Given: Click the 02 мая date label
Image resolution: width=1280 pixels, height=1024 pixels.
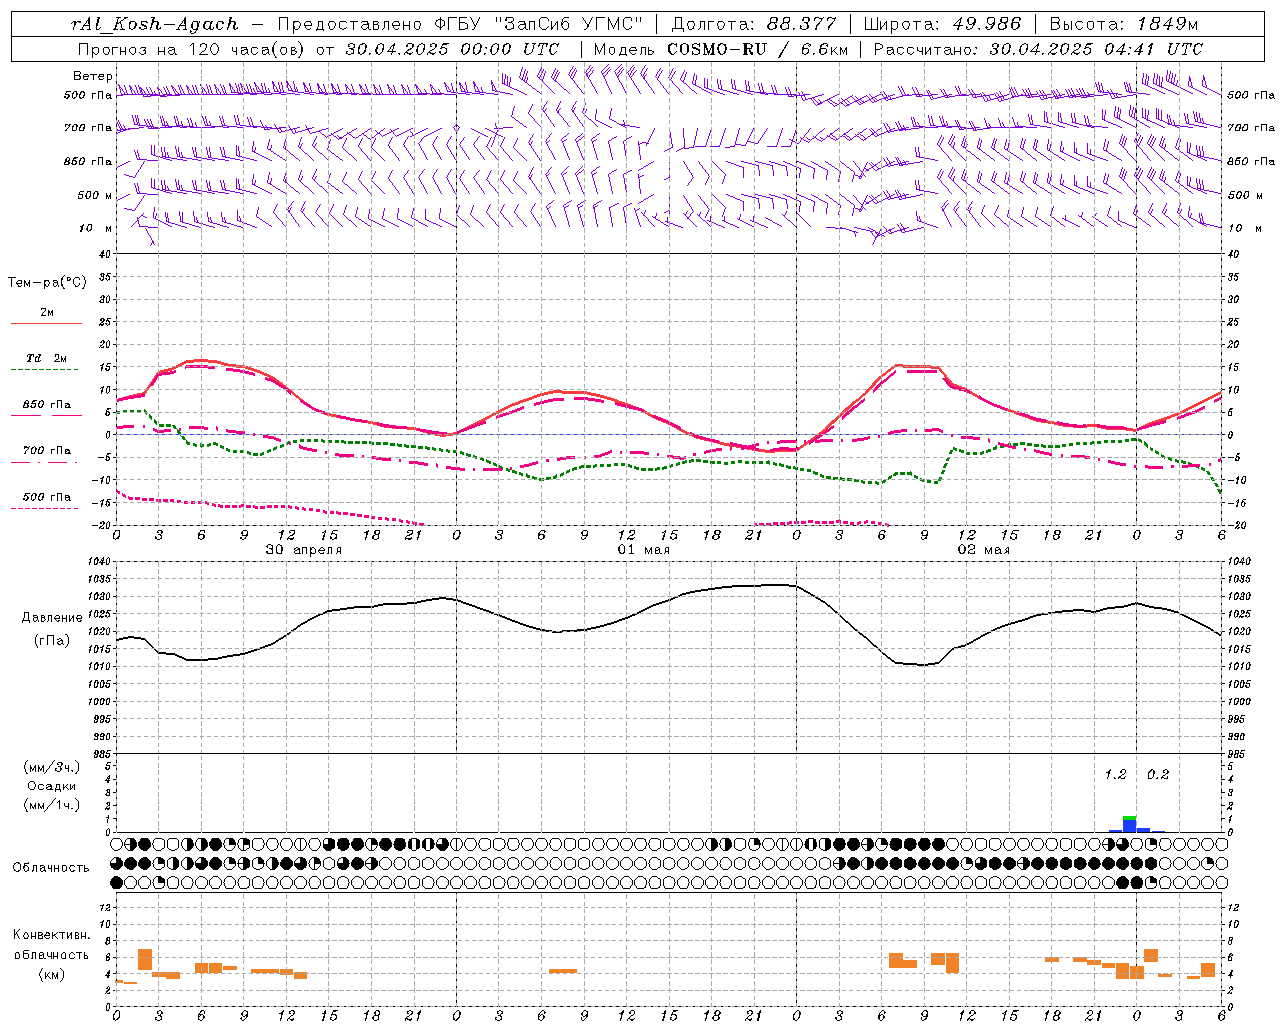Looking at the screenshot, I should [984, 550].
